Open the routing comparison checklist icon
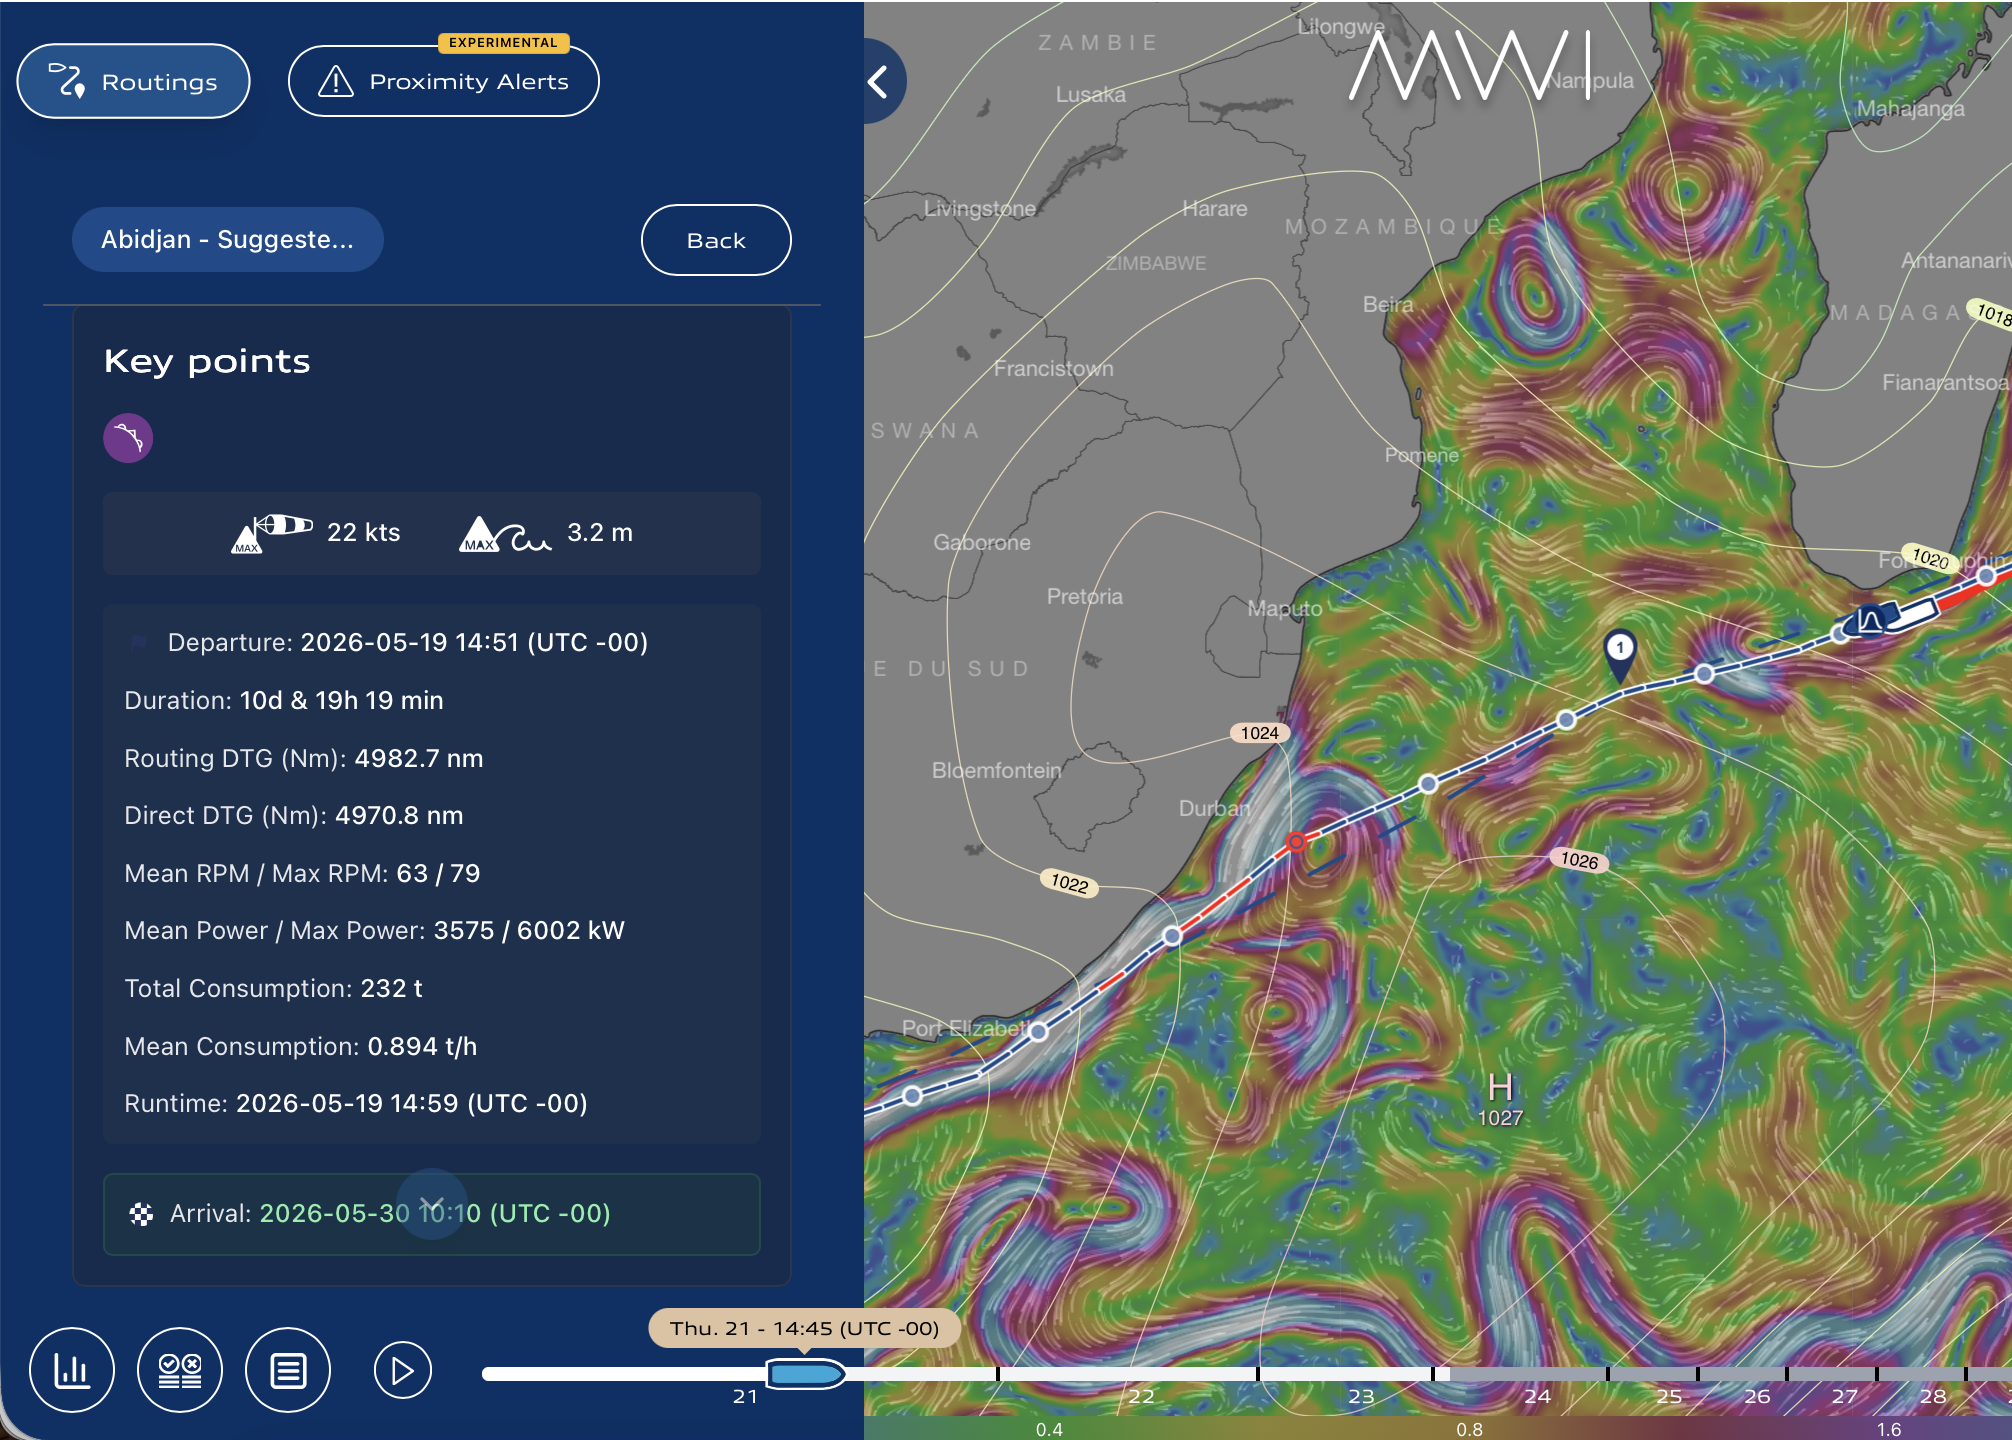 (x=180, y=1370)
